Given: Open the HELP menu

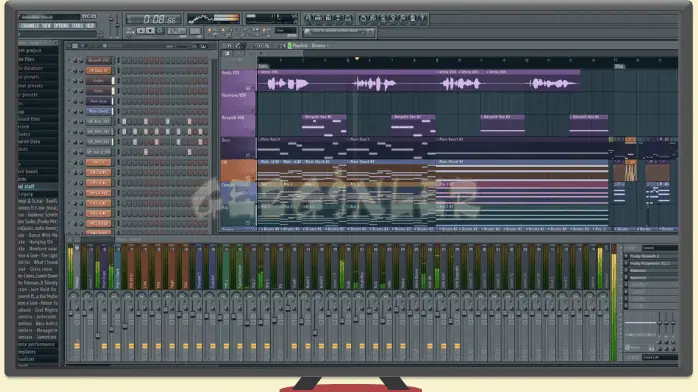Looking at the screenshot, I should [89, 26].
